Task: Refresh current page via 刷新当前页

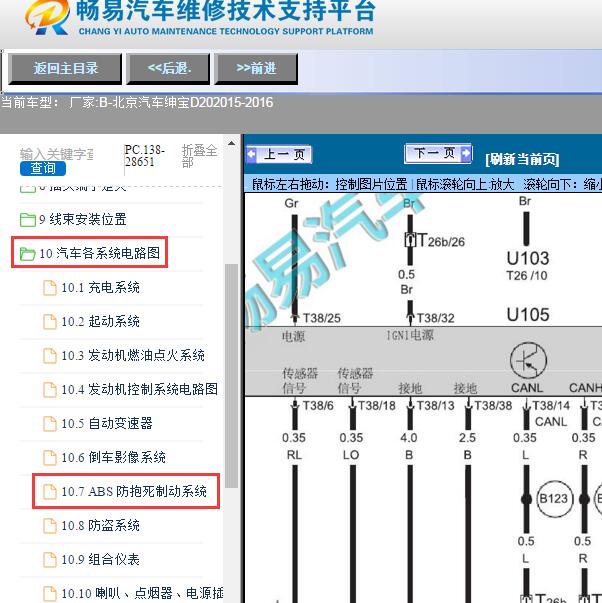Action: [x=522, y=159]
